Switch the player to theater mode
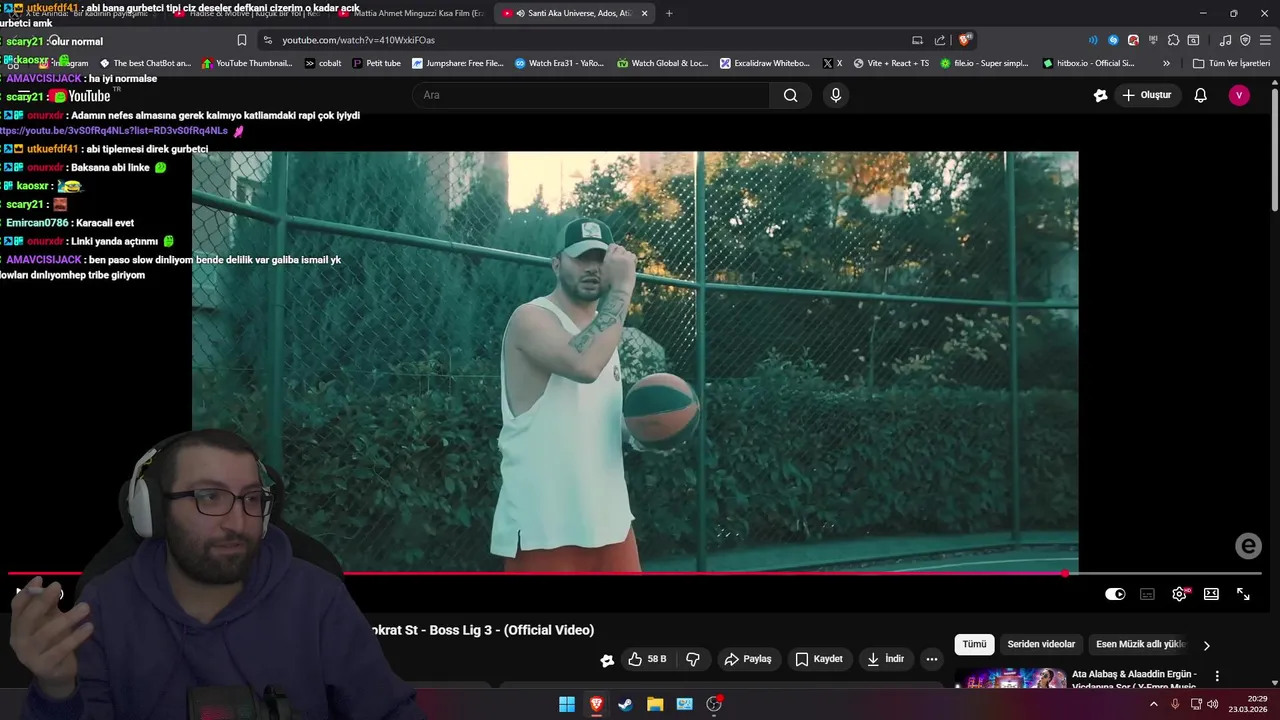The width and height of the screenshot is (1280, 720). coord(1211,594)
